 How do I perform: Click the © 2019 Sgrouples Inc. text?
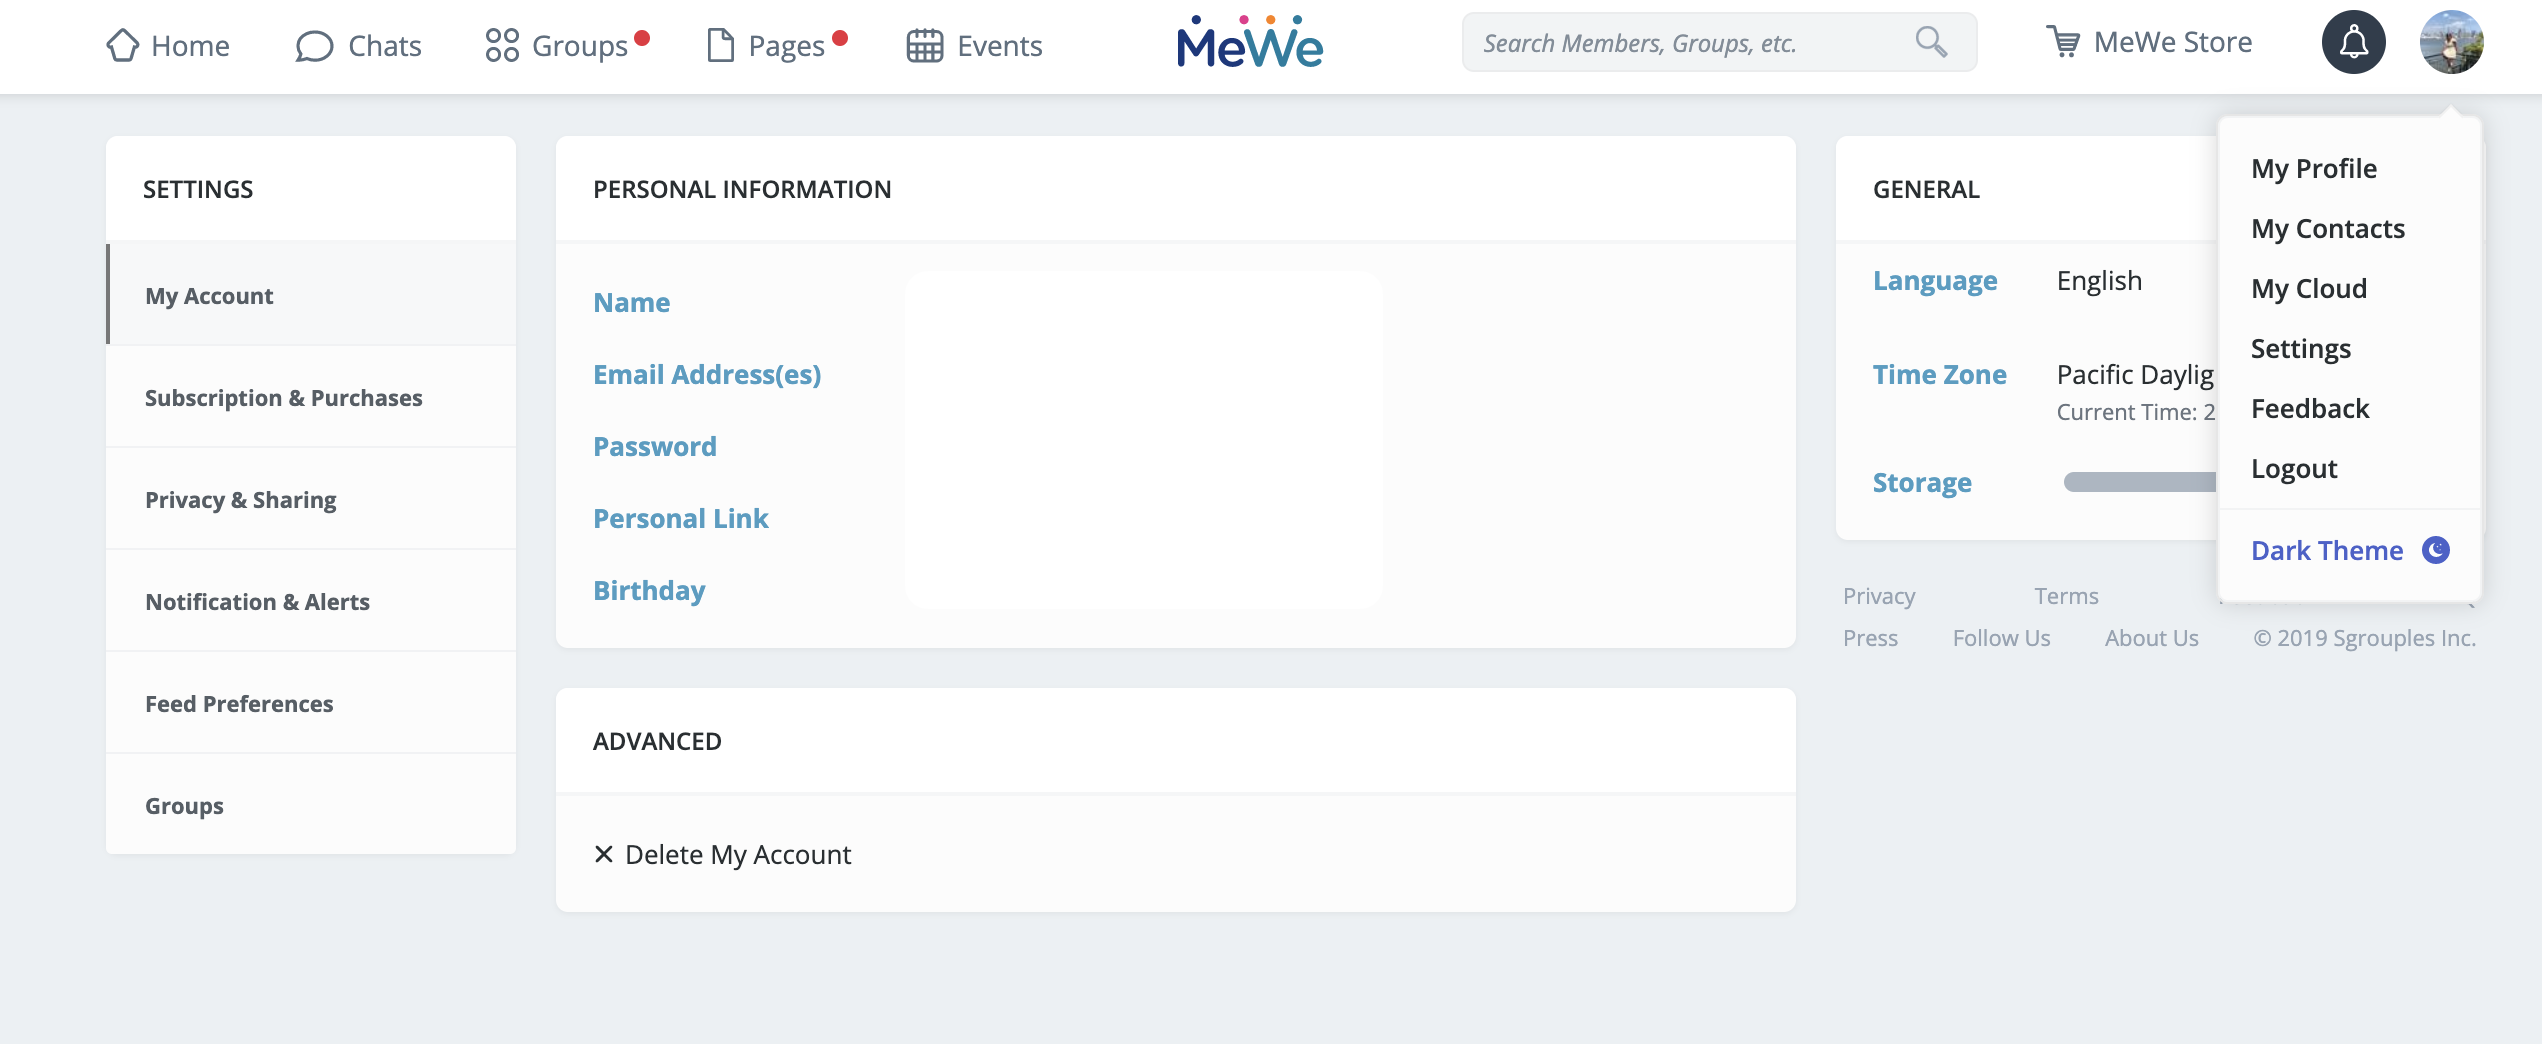point(2364,638)
